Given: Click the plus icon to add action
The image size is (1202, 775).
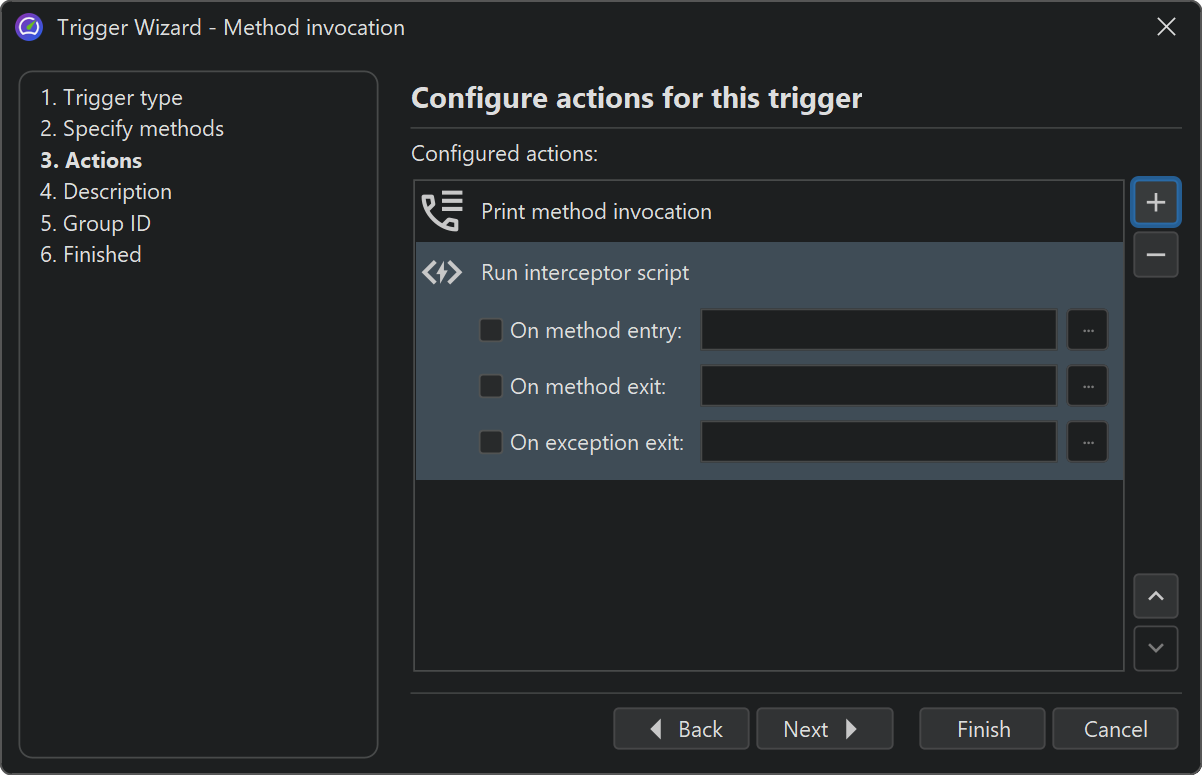Looking at the screenshot, I should [1156, 203].
